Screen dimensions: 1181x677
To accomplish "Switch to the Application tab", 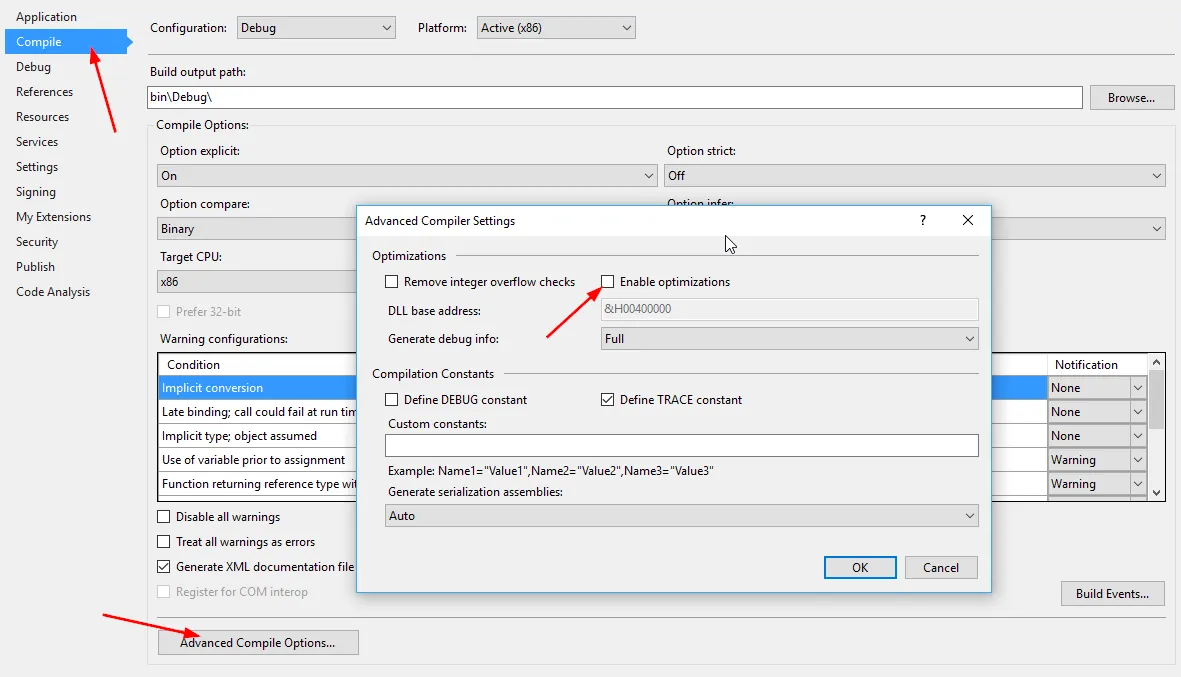I will tap(46, 17).
